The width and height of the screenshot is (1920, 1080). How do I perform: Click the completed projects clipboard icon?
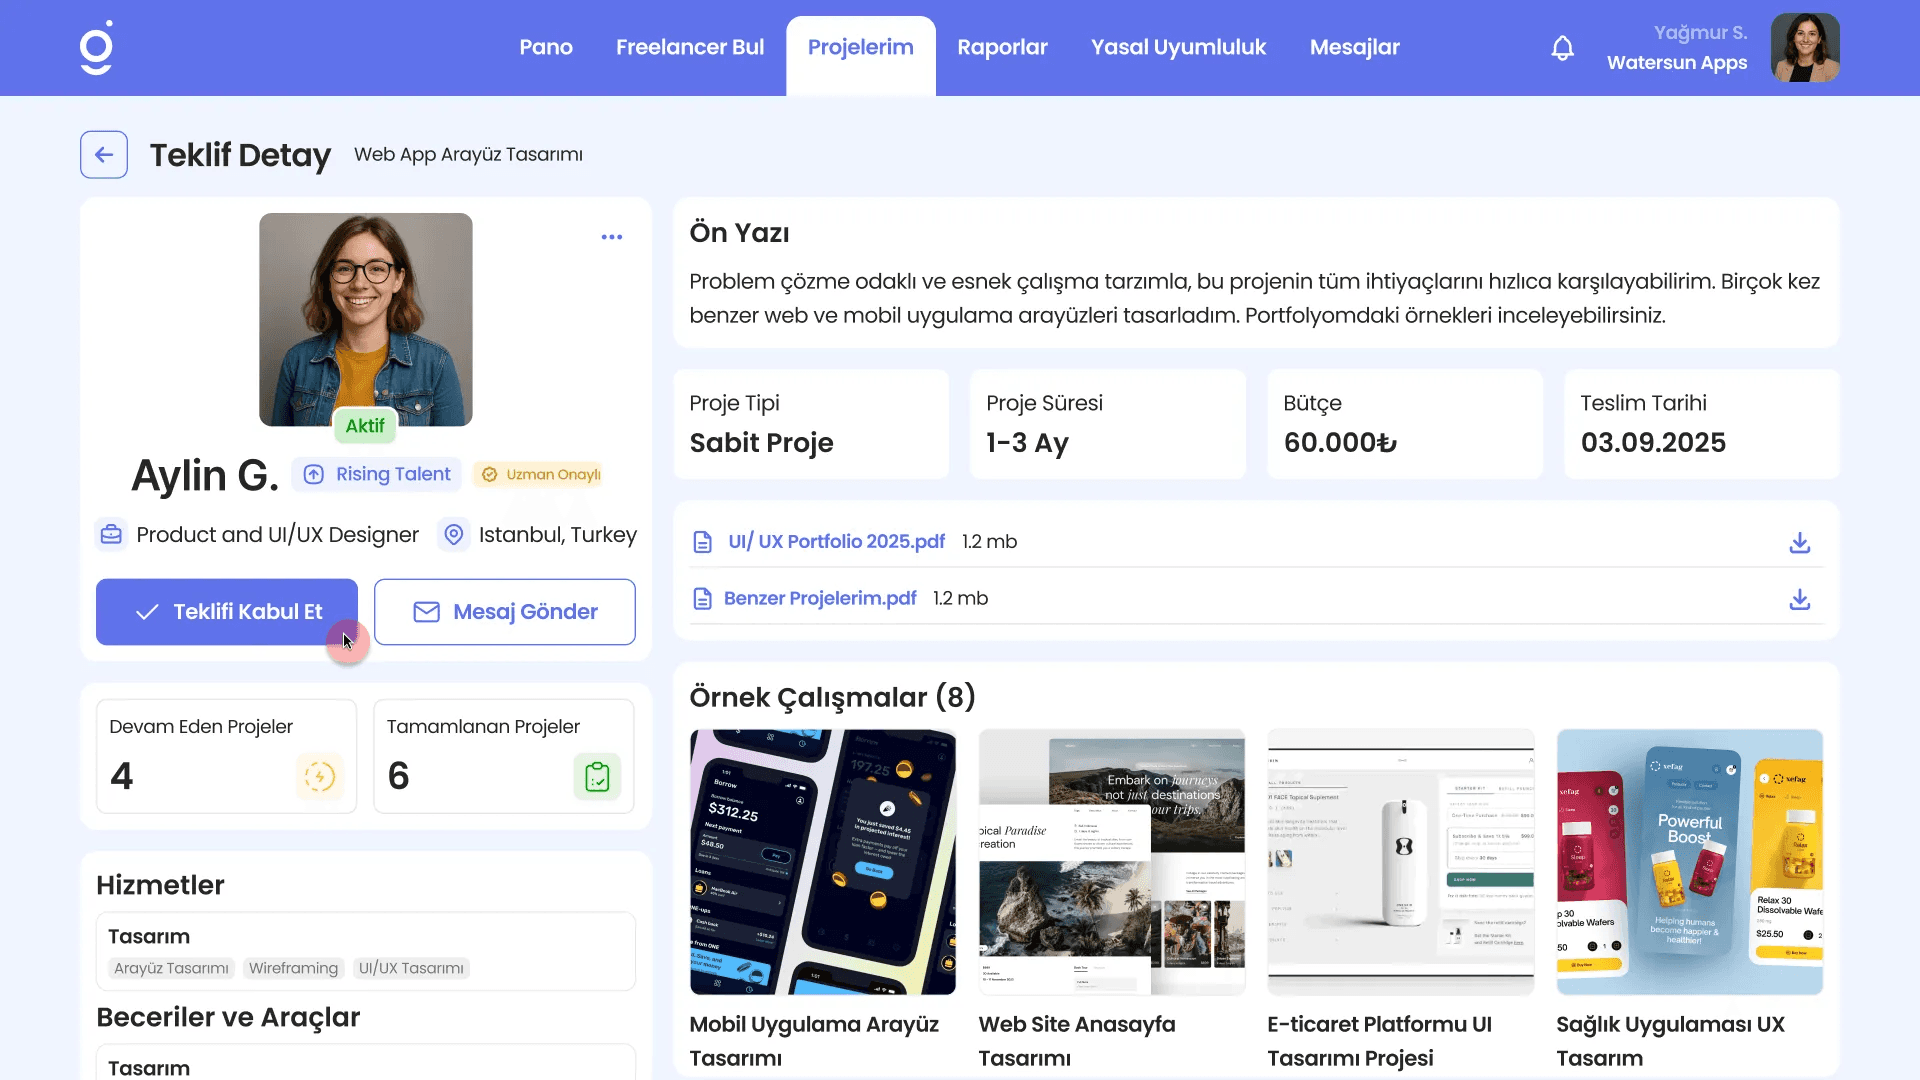click(x=597, y=777)
